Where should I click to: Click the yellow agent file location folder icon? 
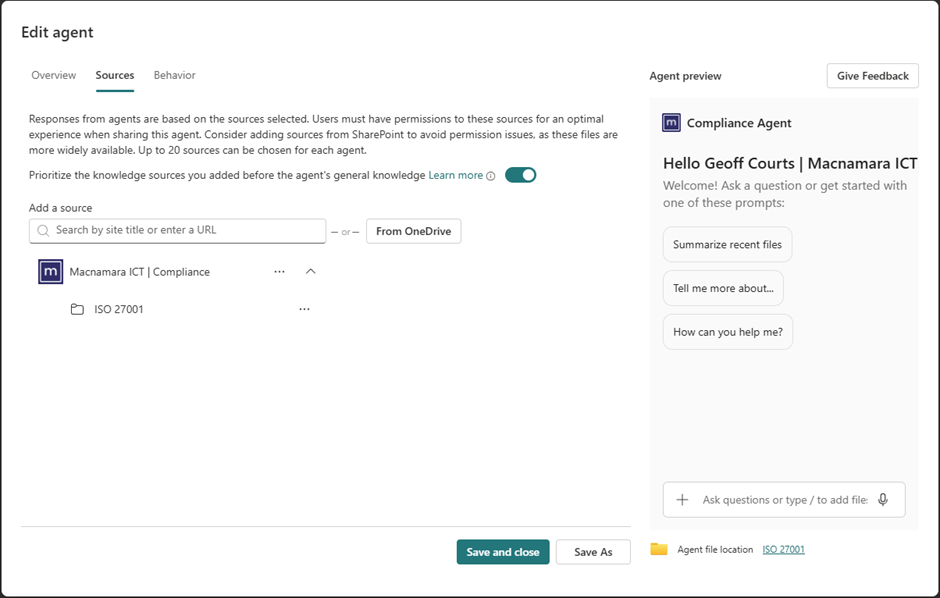tap(659, 549)
